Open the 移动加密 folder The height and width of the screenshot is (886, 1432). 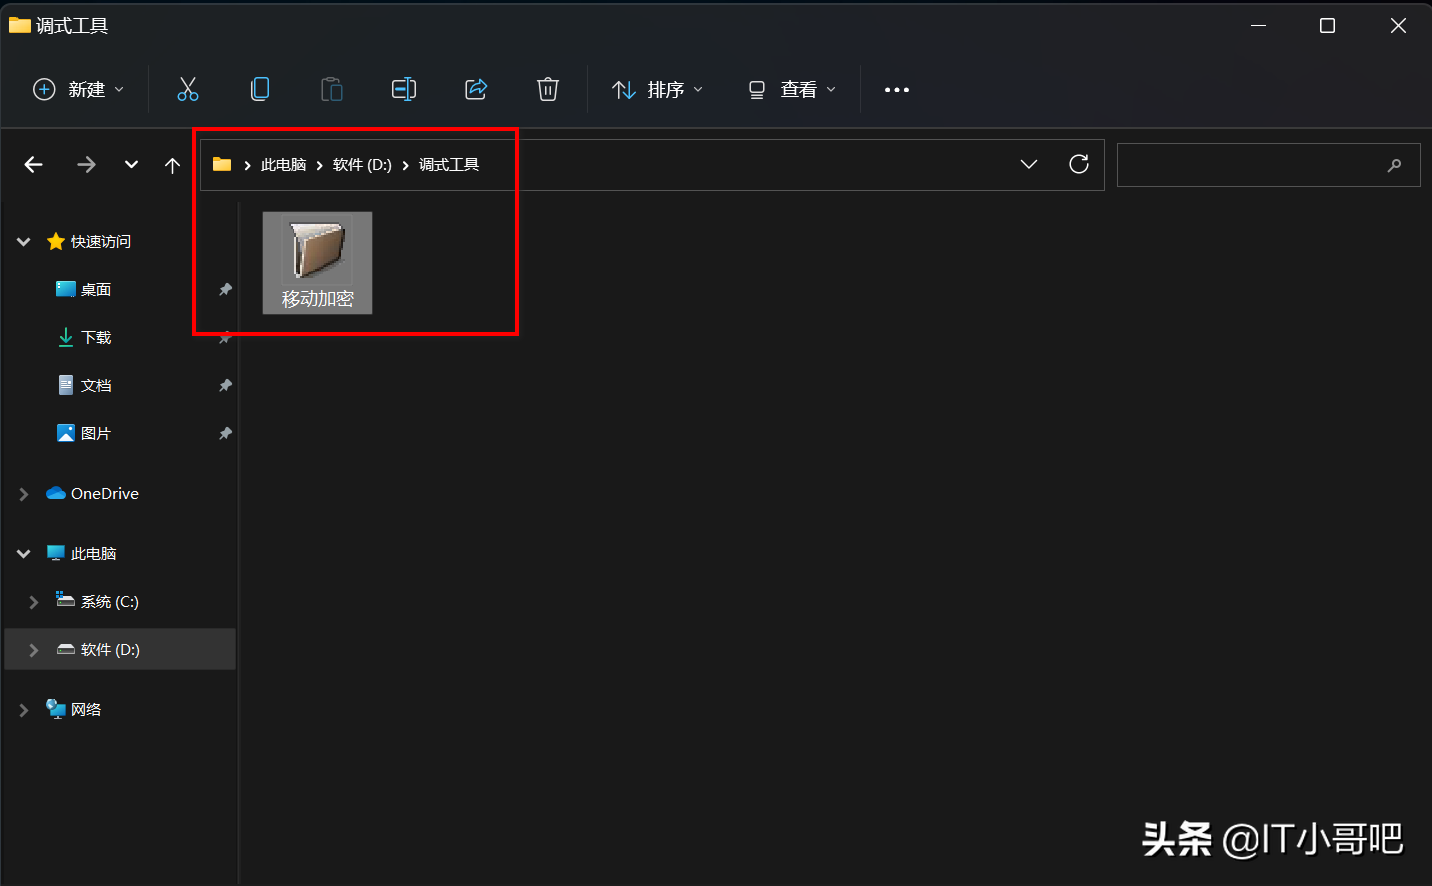(317, 260)
